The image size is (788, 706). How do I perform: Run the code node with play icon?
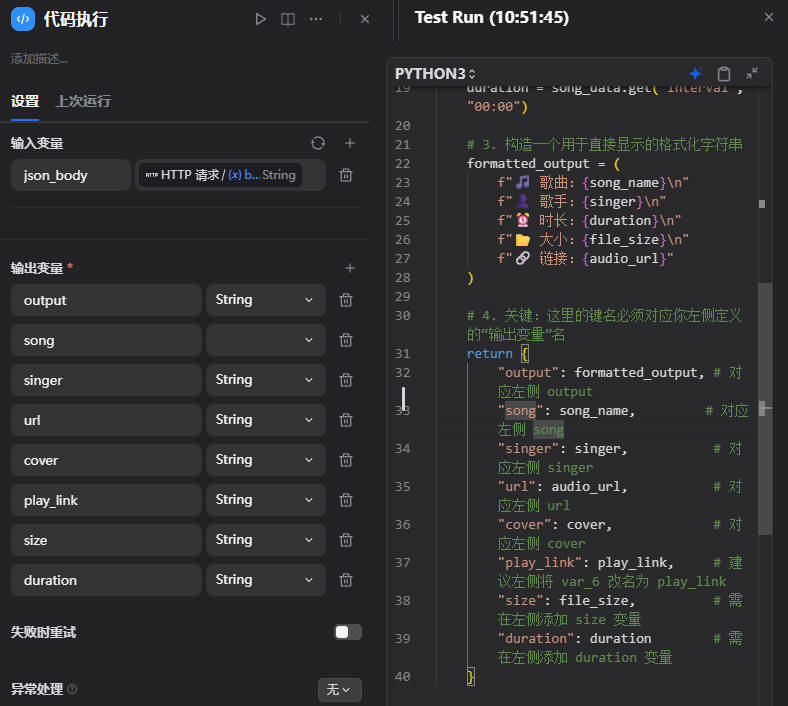coord(260,19)
